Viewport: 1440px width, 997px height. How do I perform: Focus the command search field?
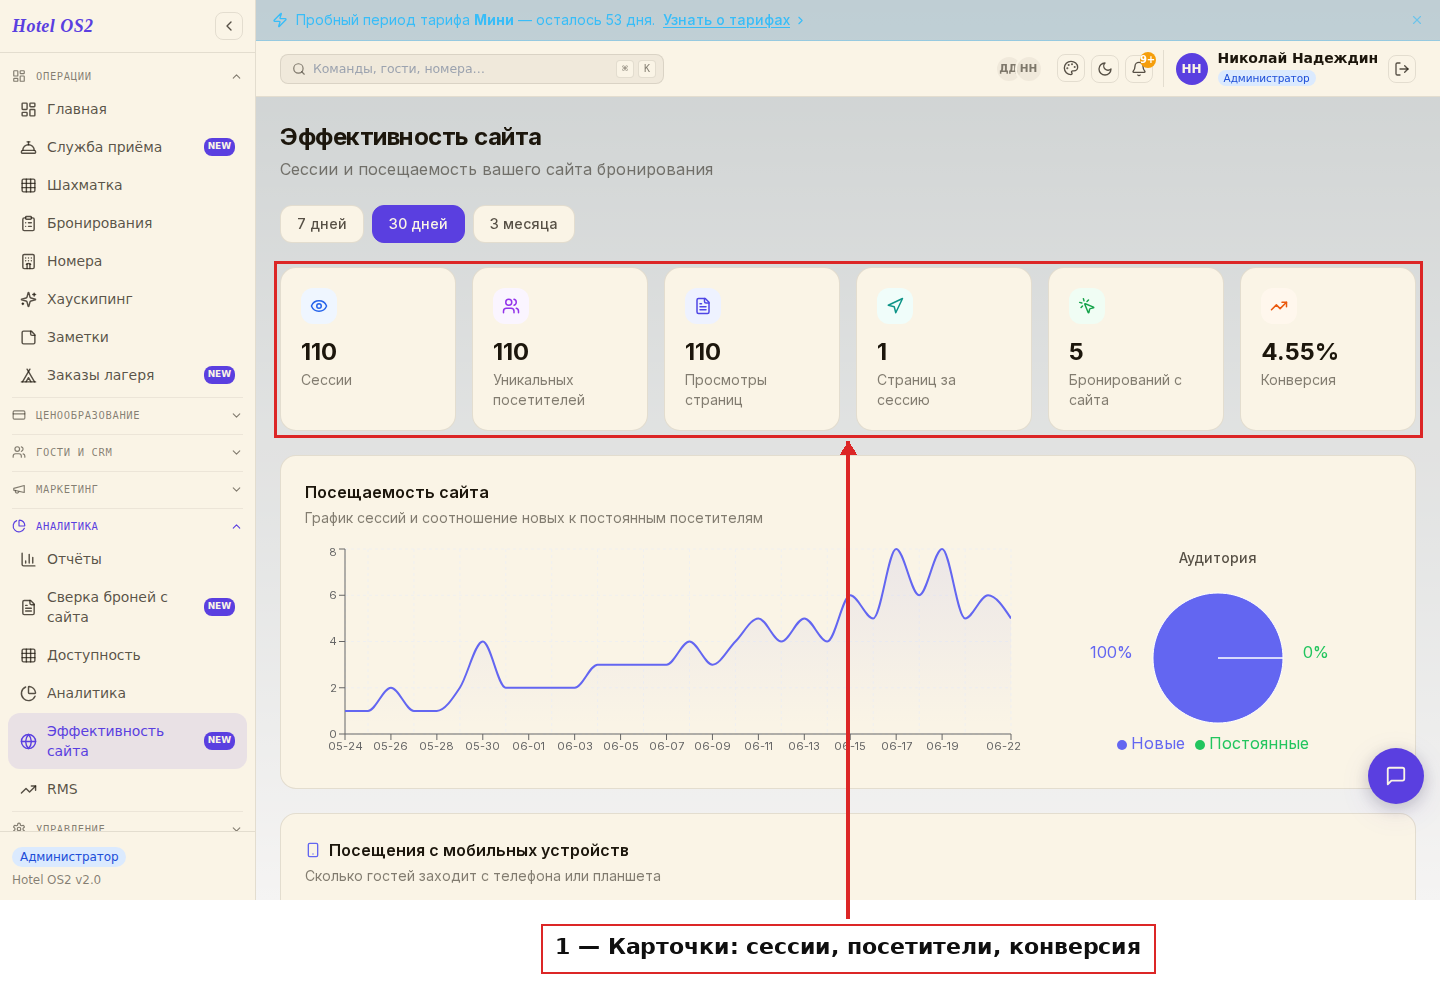(472, 69)
